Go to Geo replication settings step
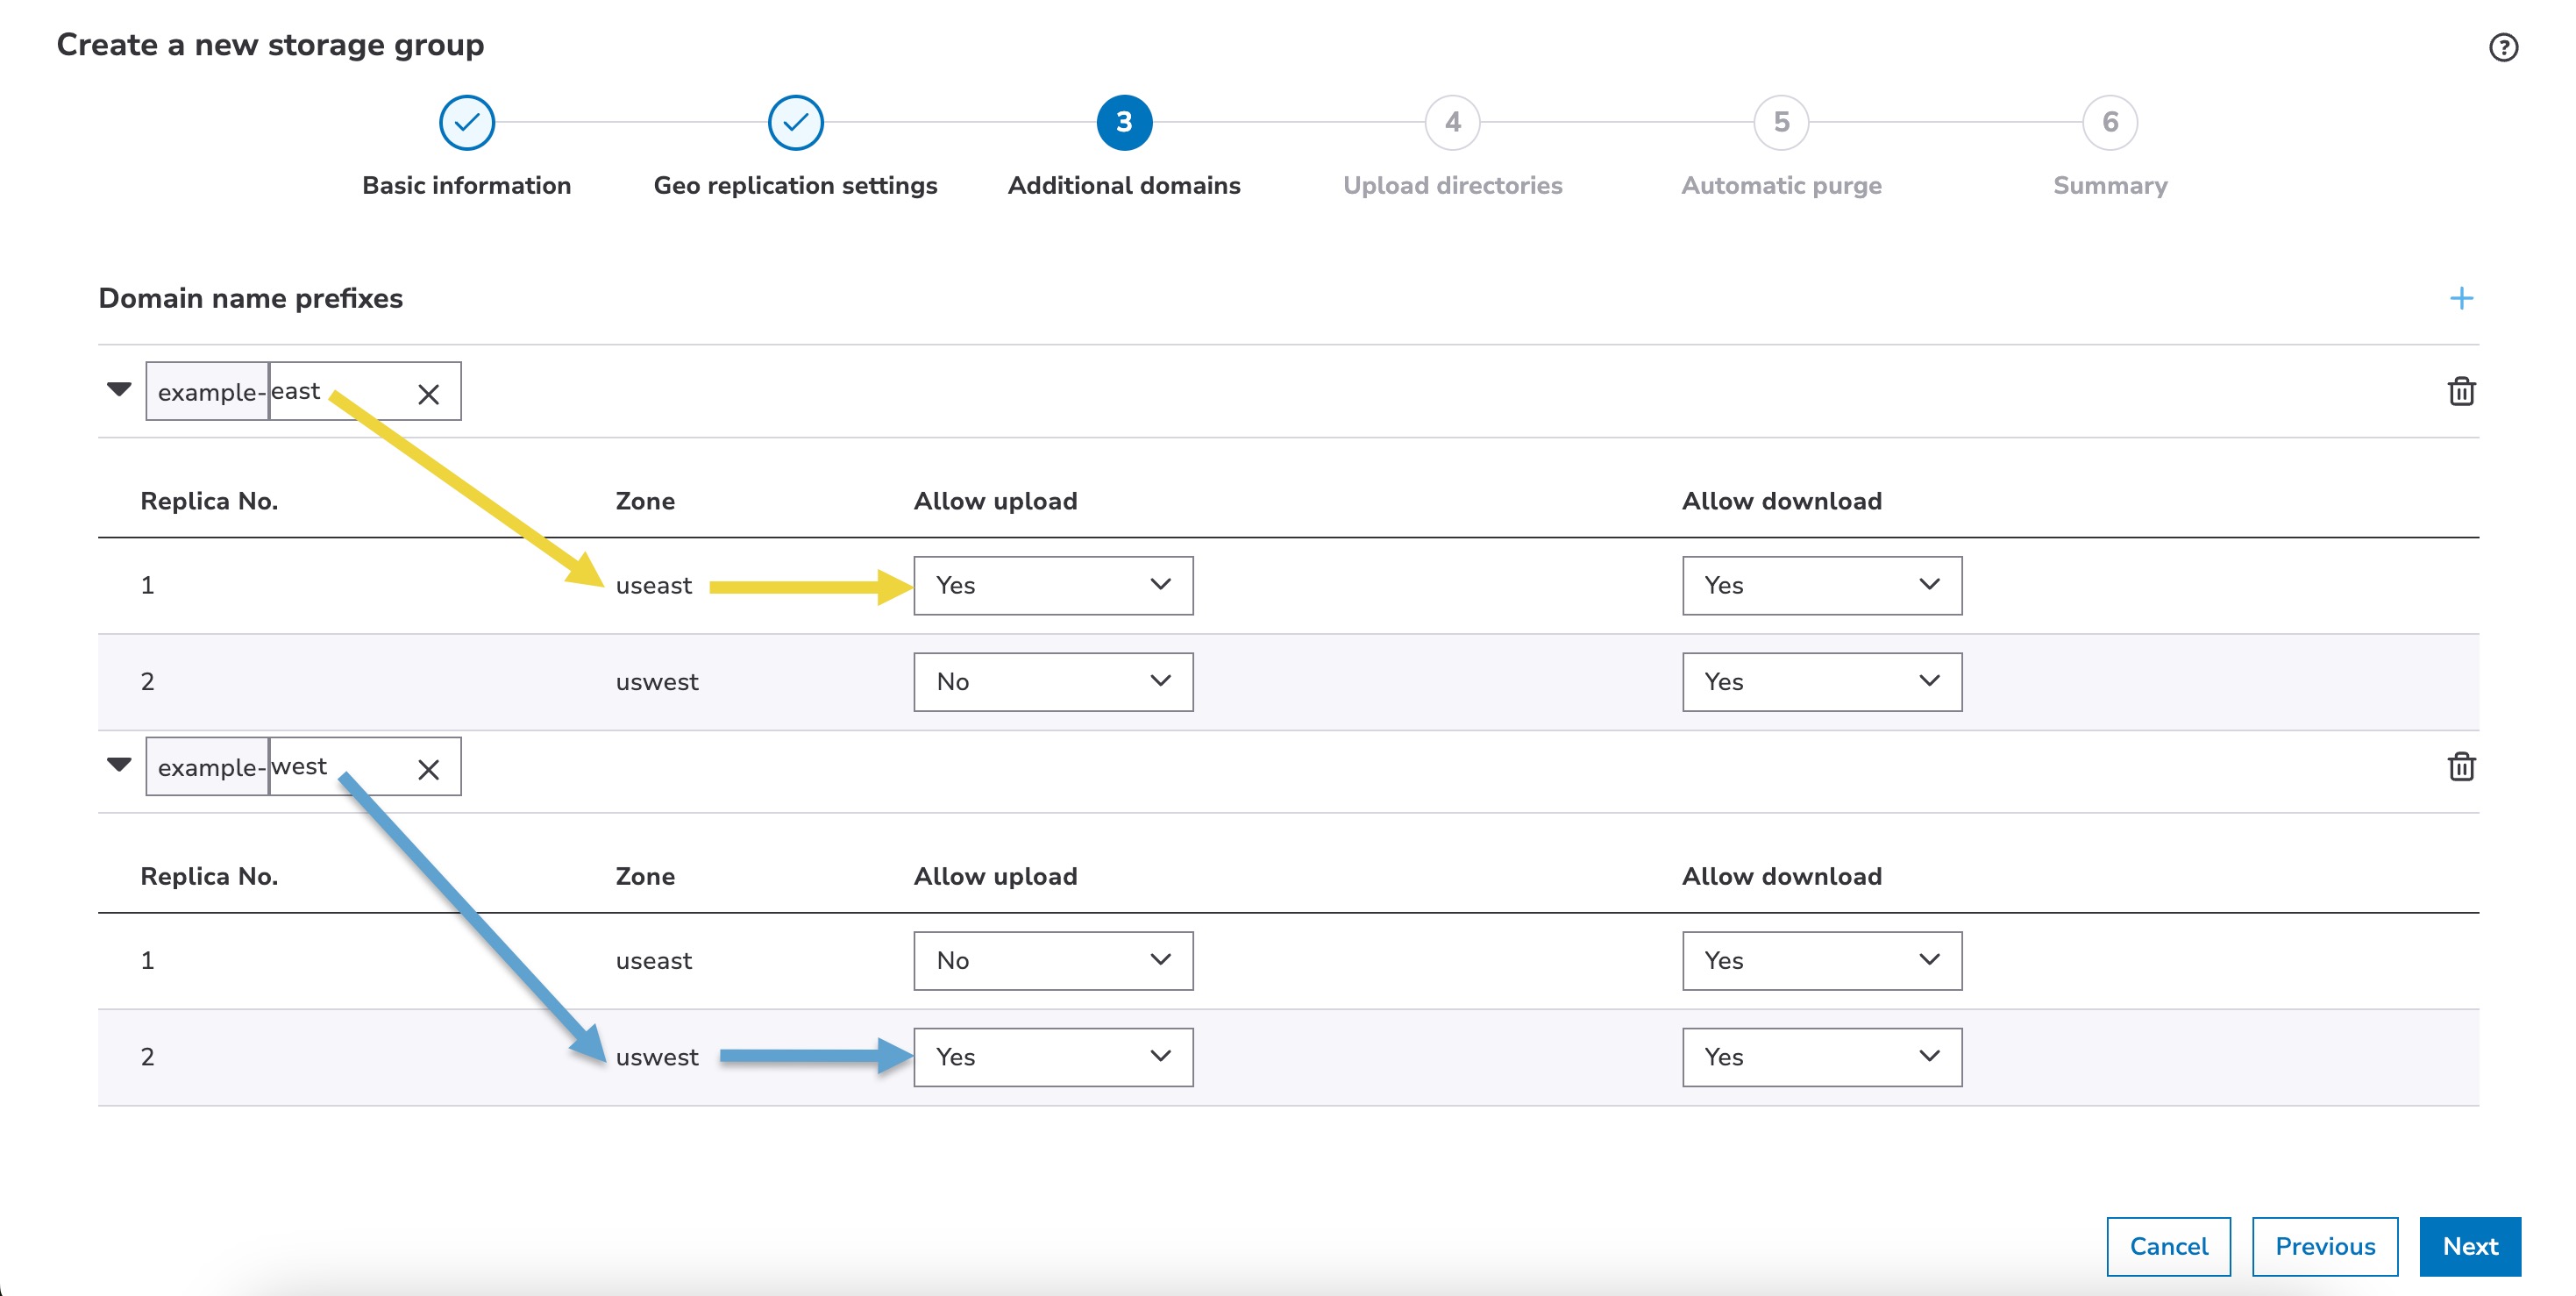 pos(795,123)
